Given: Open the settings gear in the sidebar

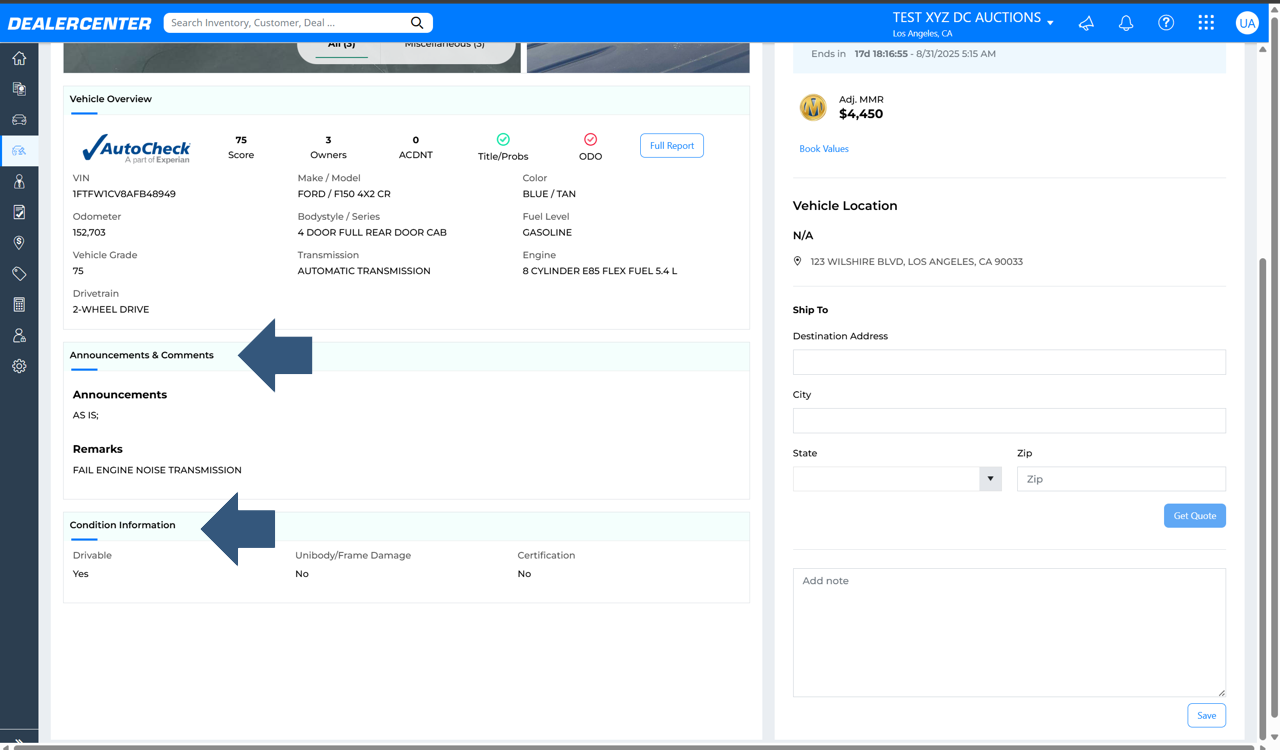Looking at the screenshot, I should click(x=19, y=366).
